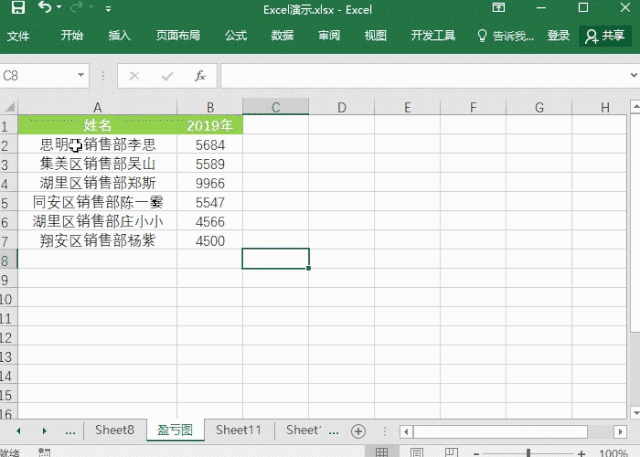Image resolution: width=640 pixels, height=457 pixels.
Task: Open Customize Quick Access Toolbar dropdown
Action: [108, 8]
